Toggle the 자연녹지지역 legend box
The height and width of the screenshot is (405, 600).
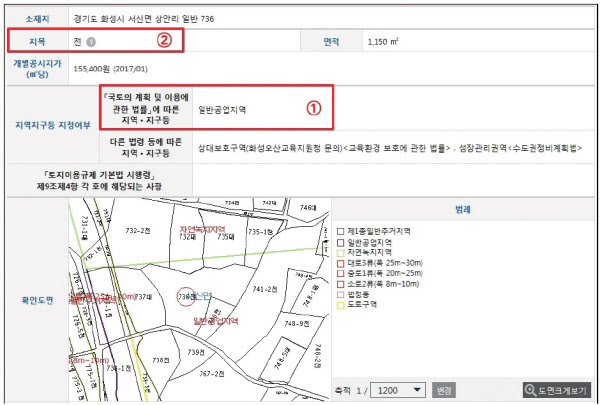[341, 252]
